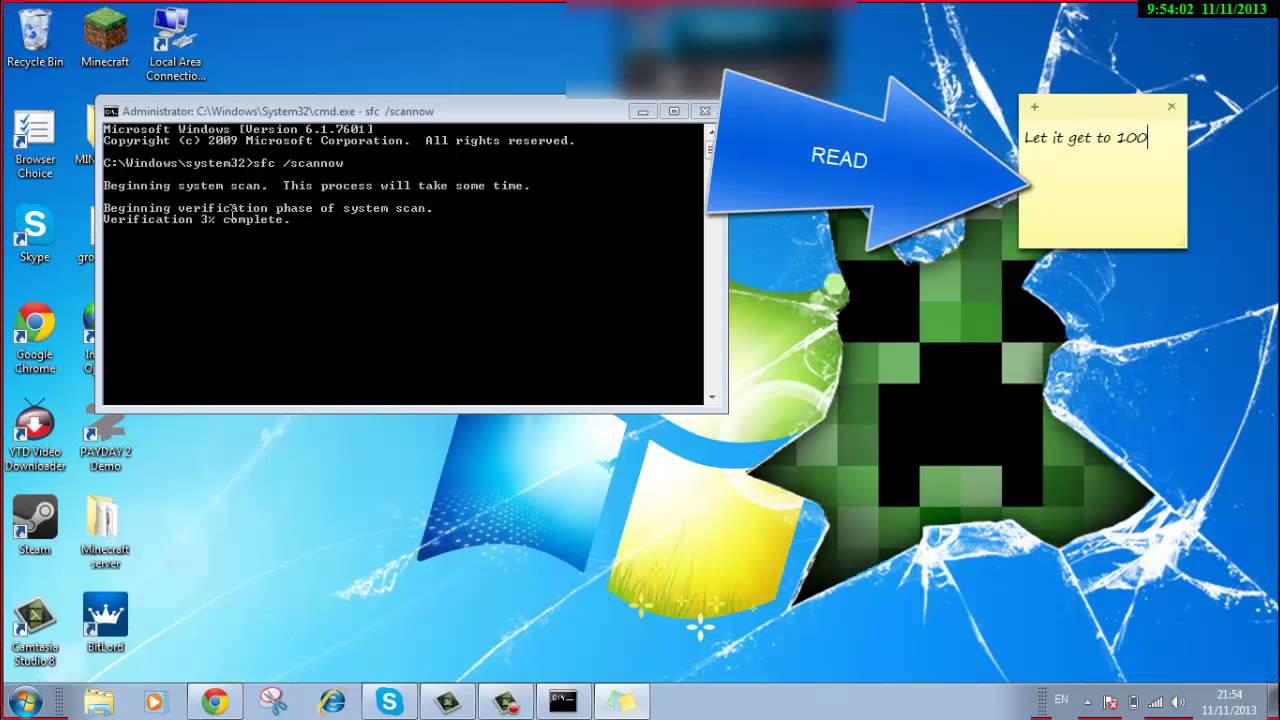Click the EN language indicator
1280x720 pixels.
coord(1061,700)
